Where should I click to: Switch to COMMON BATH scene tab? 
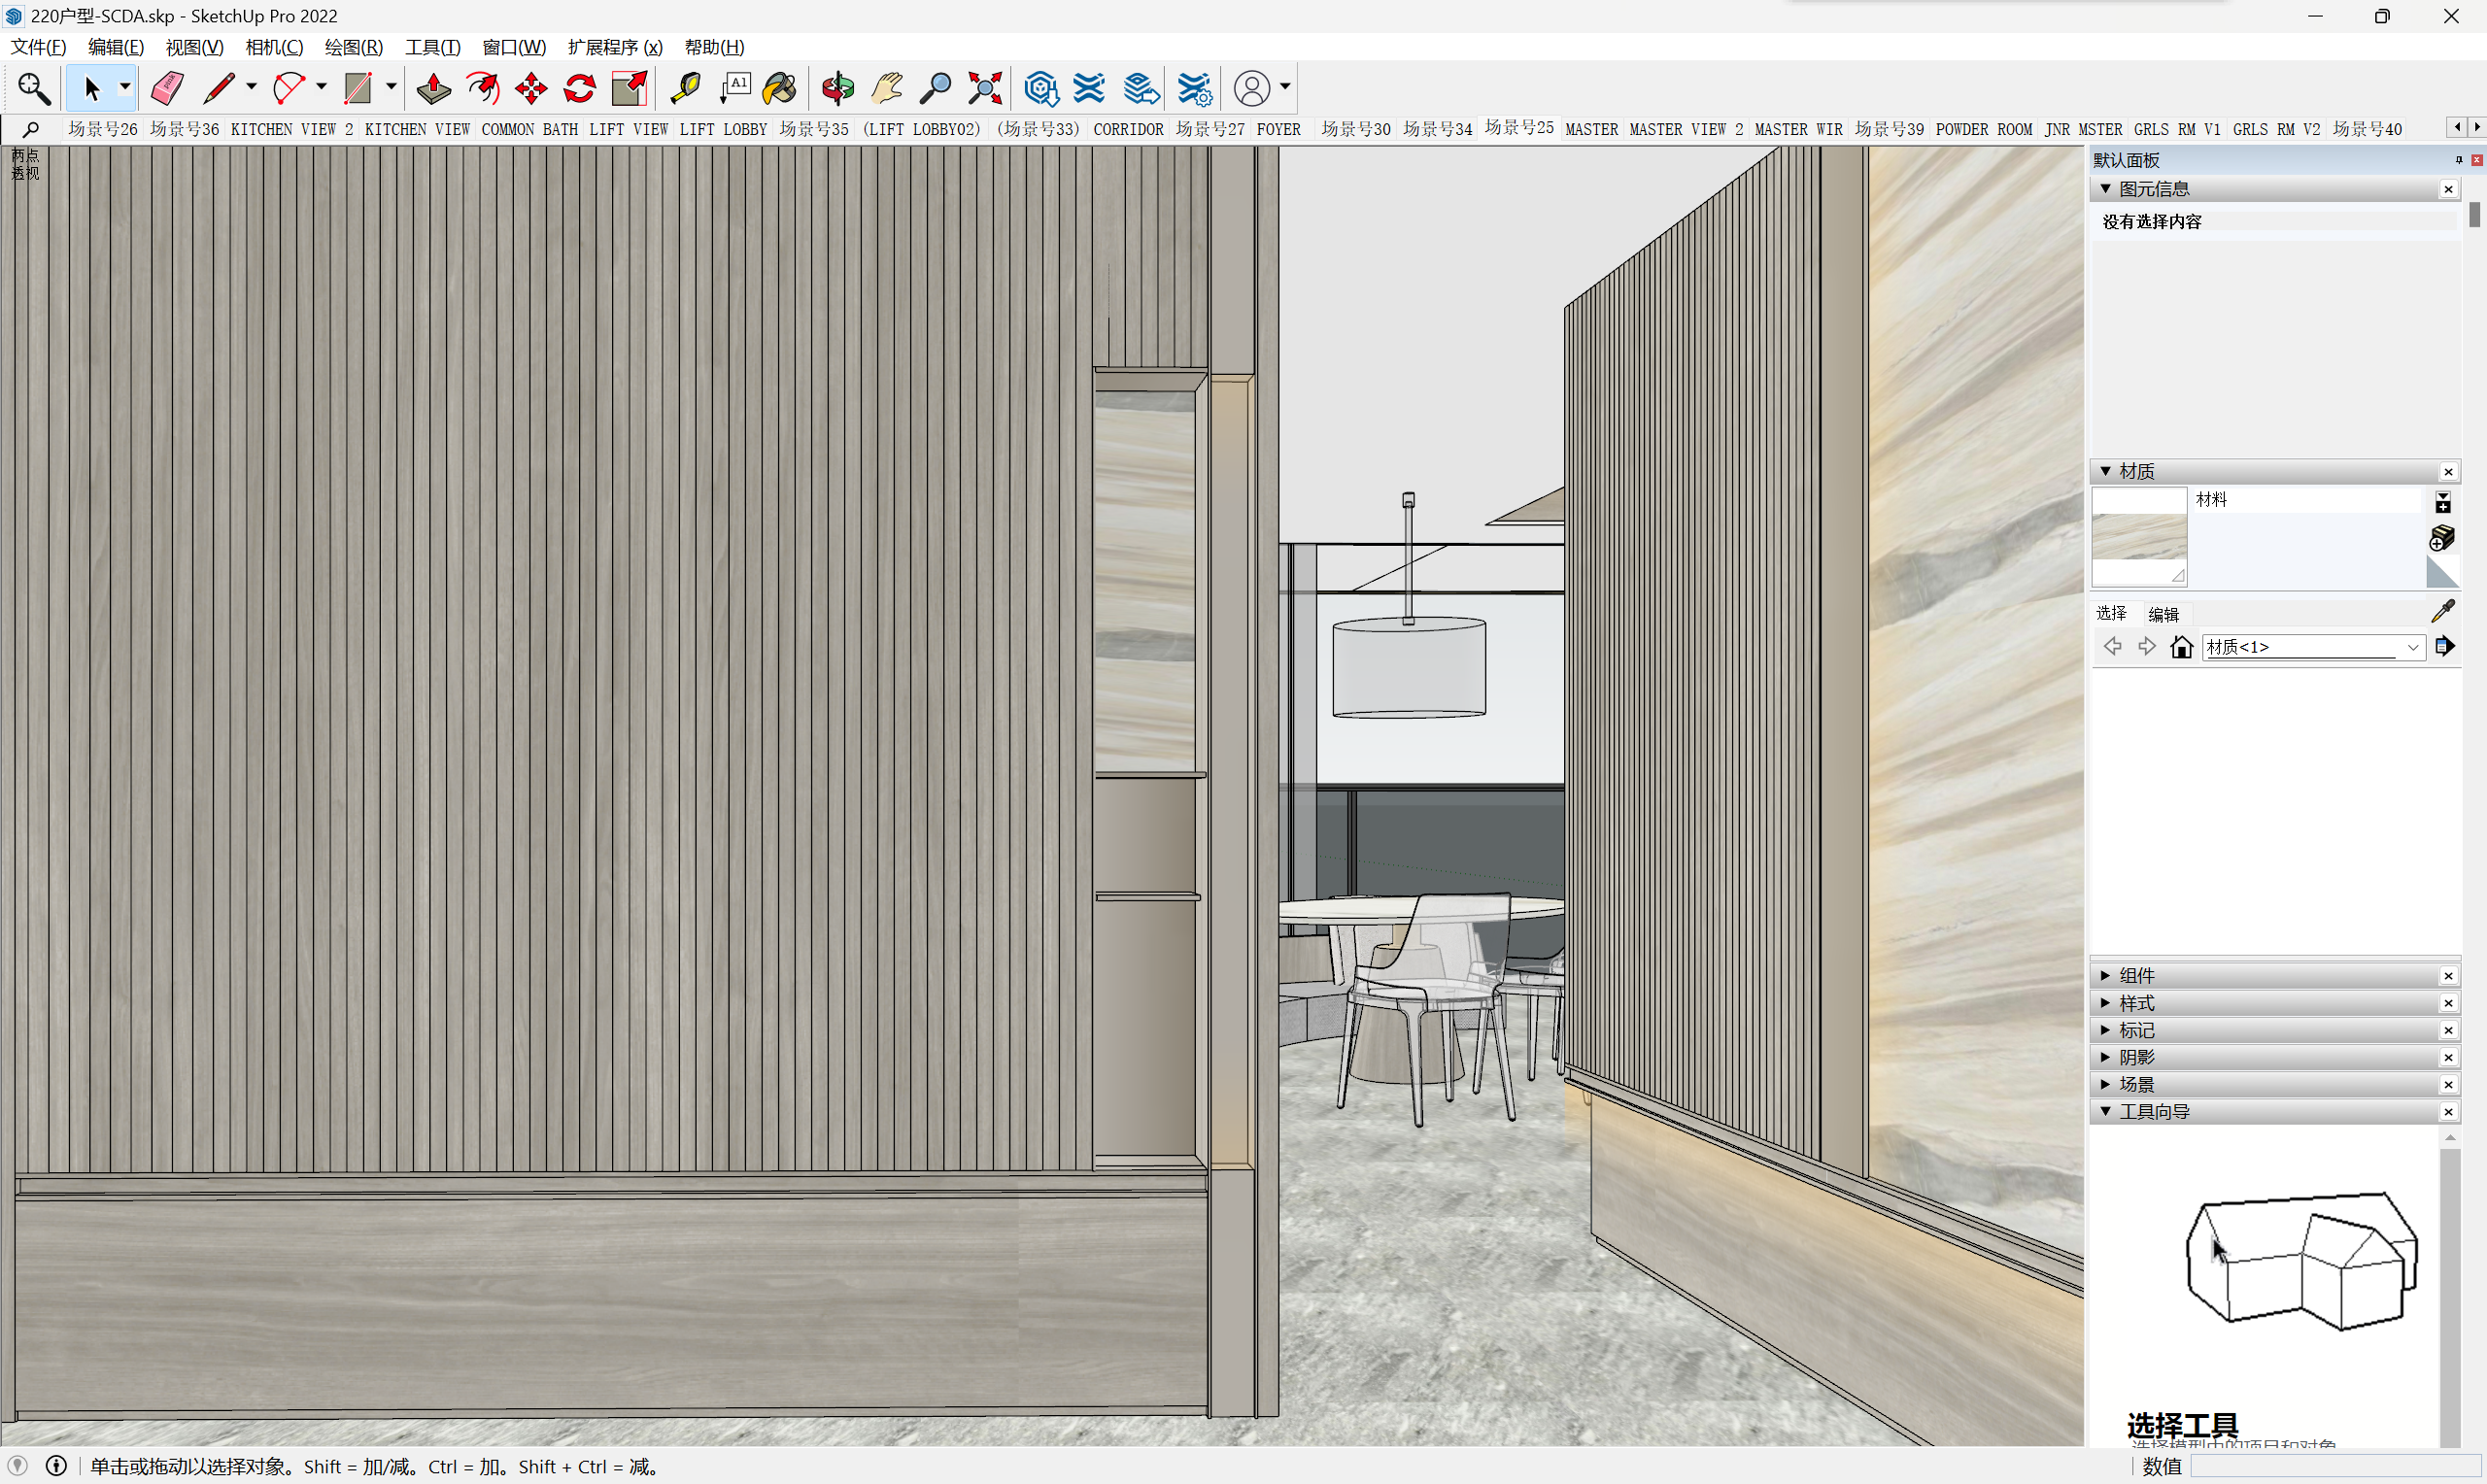coord(530,129)
